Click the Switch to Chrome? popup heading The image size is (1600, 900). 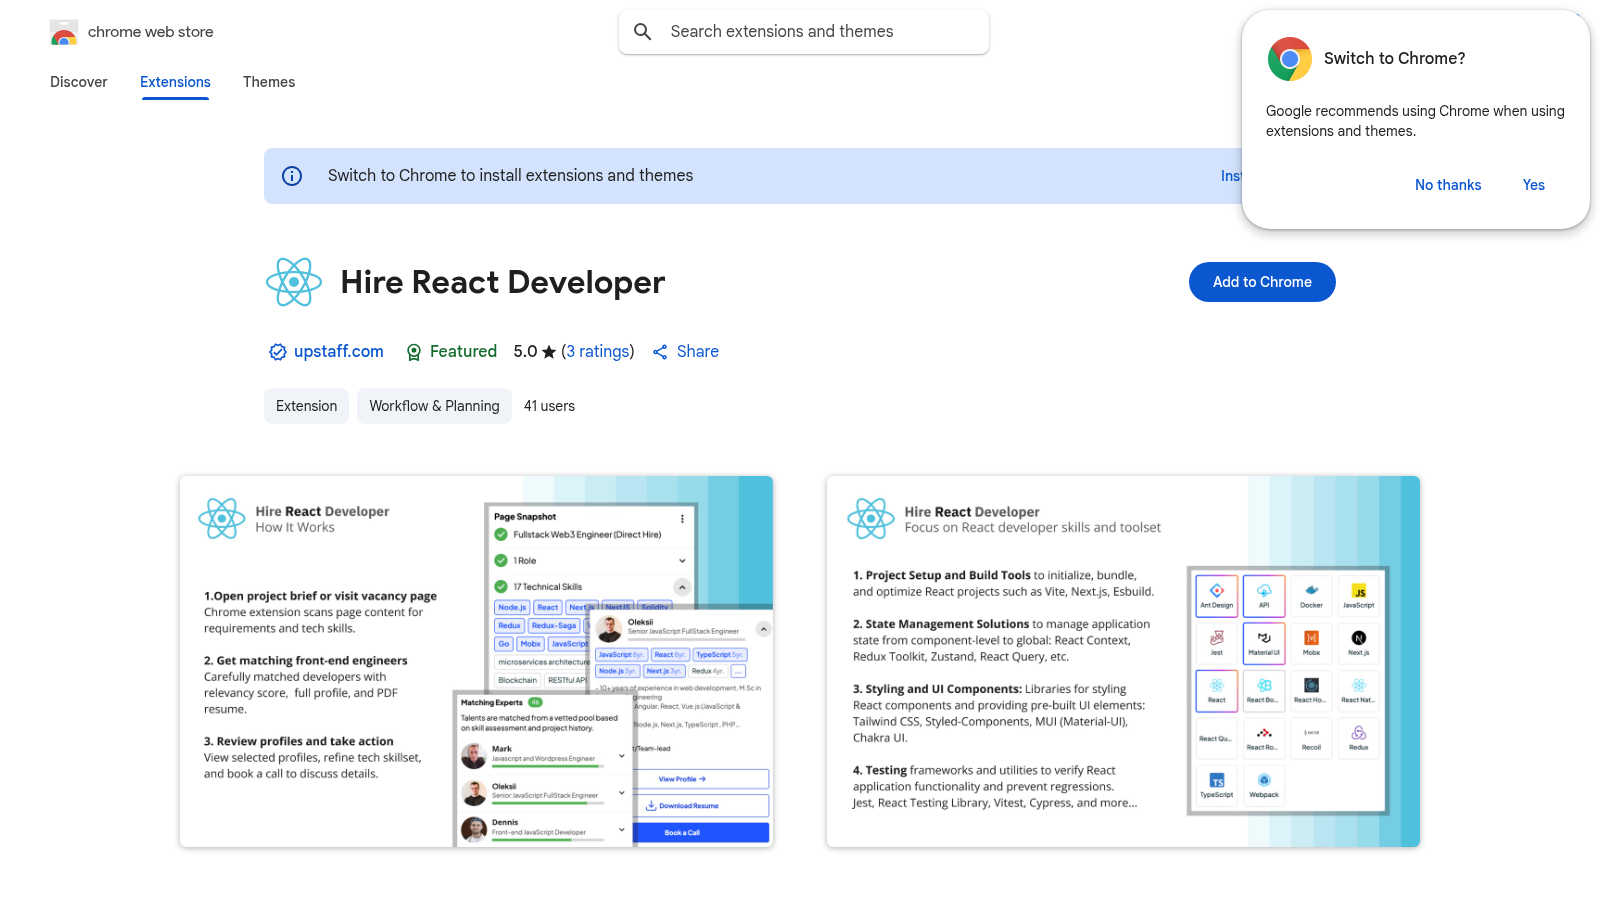tap(1394, 59)
